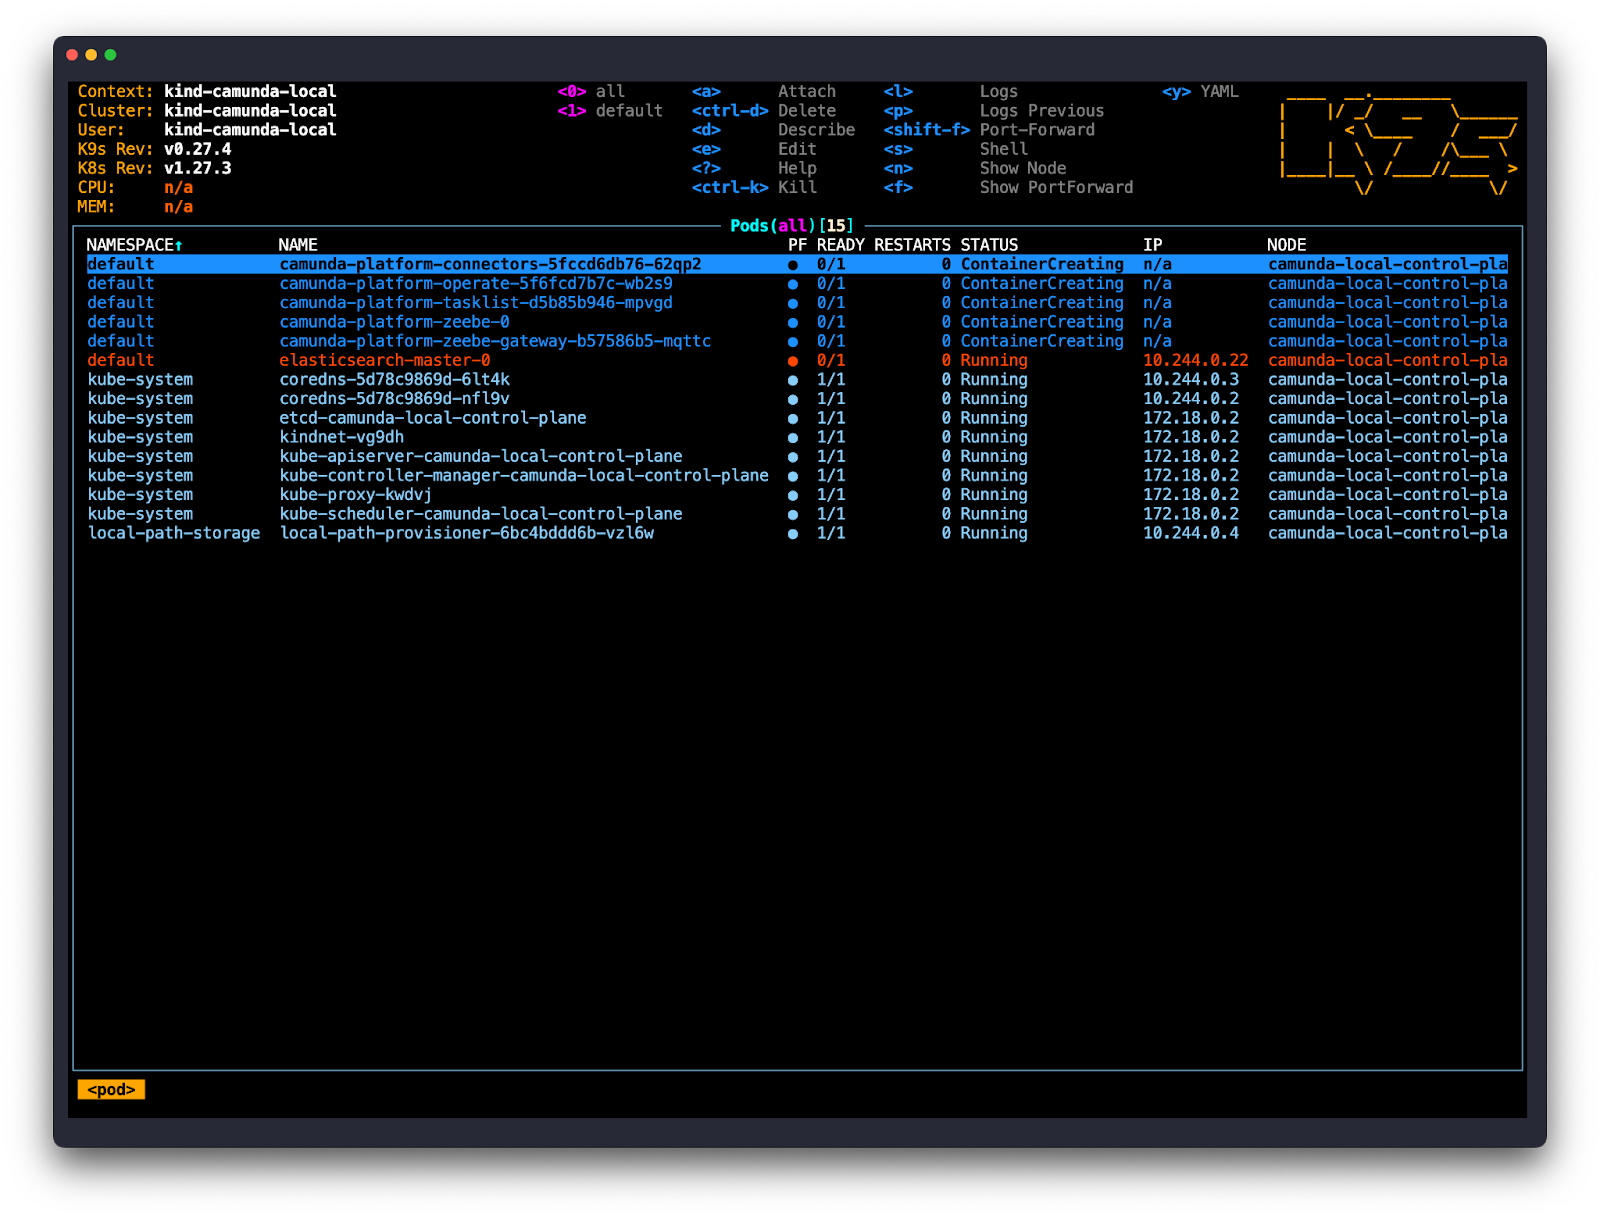
Task: Select kube-controller-manager-camunda-local-control-plane pod
Action: point(524,476)
